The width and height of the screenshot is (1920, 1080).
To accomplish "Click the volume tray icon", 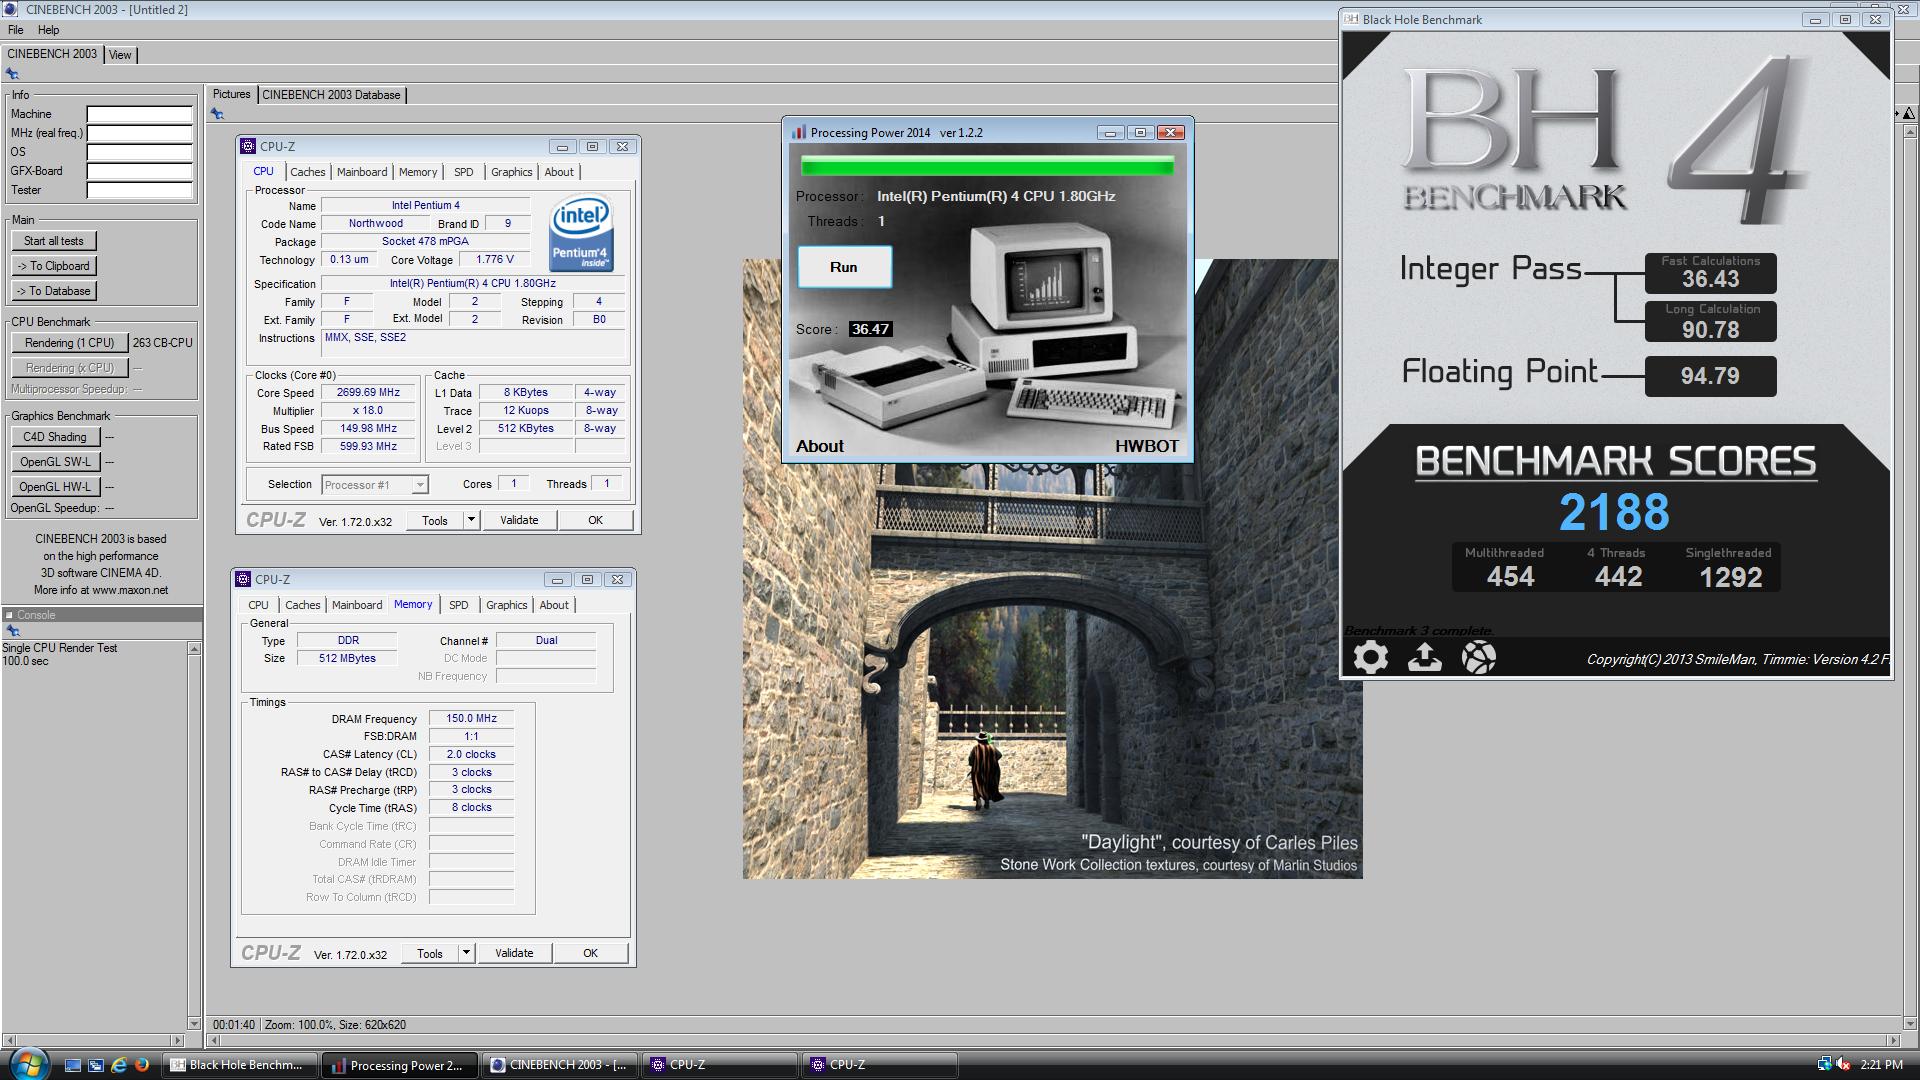I will 1843,1065.
